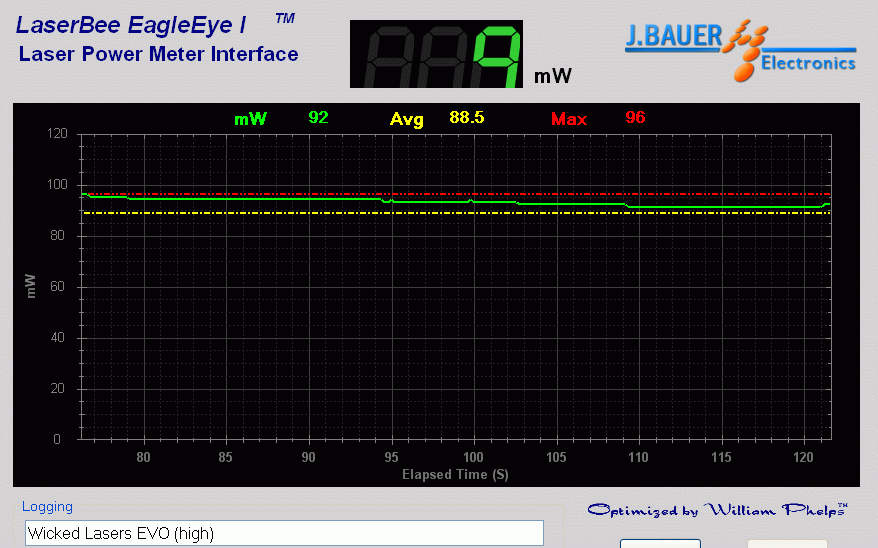This screenshot has height=548, width=878.
Task: Click the green mW legend label
Action: point(251,119)
